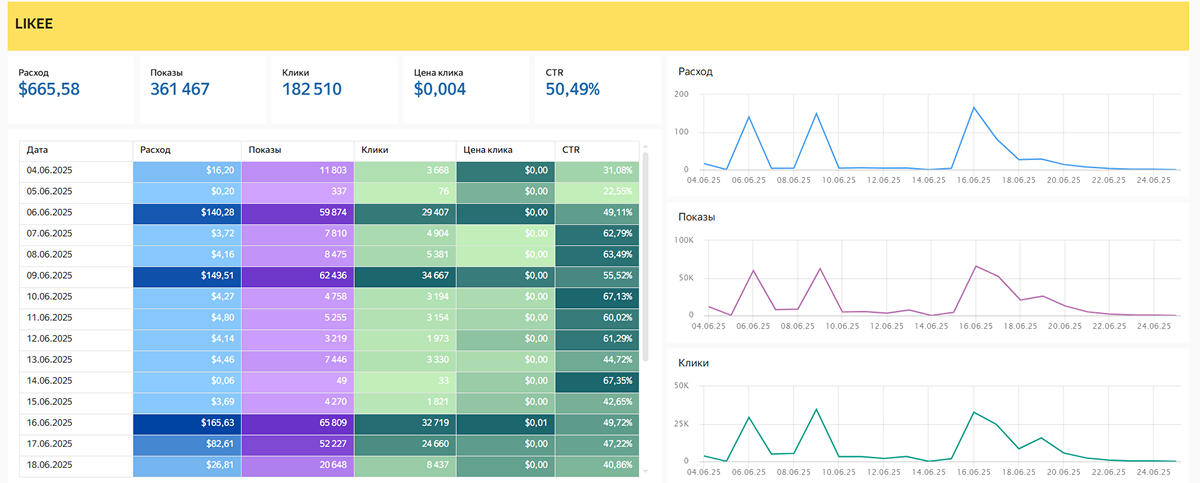The image size is (1200, 483).
Task: Select the Расход total $665,58
Action: pos(49,89)
